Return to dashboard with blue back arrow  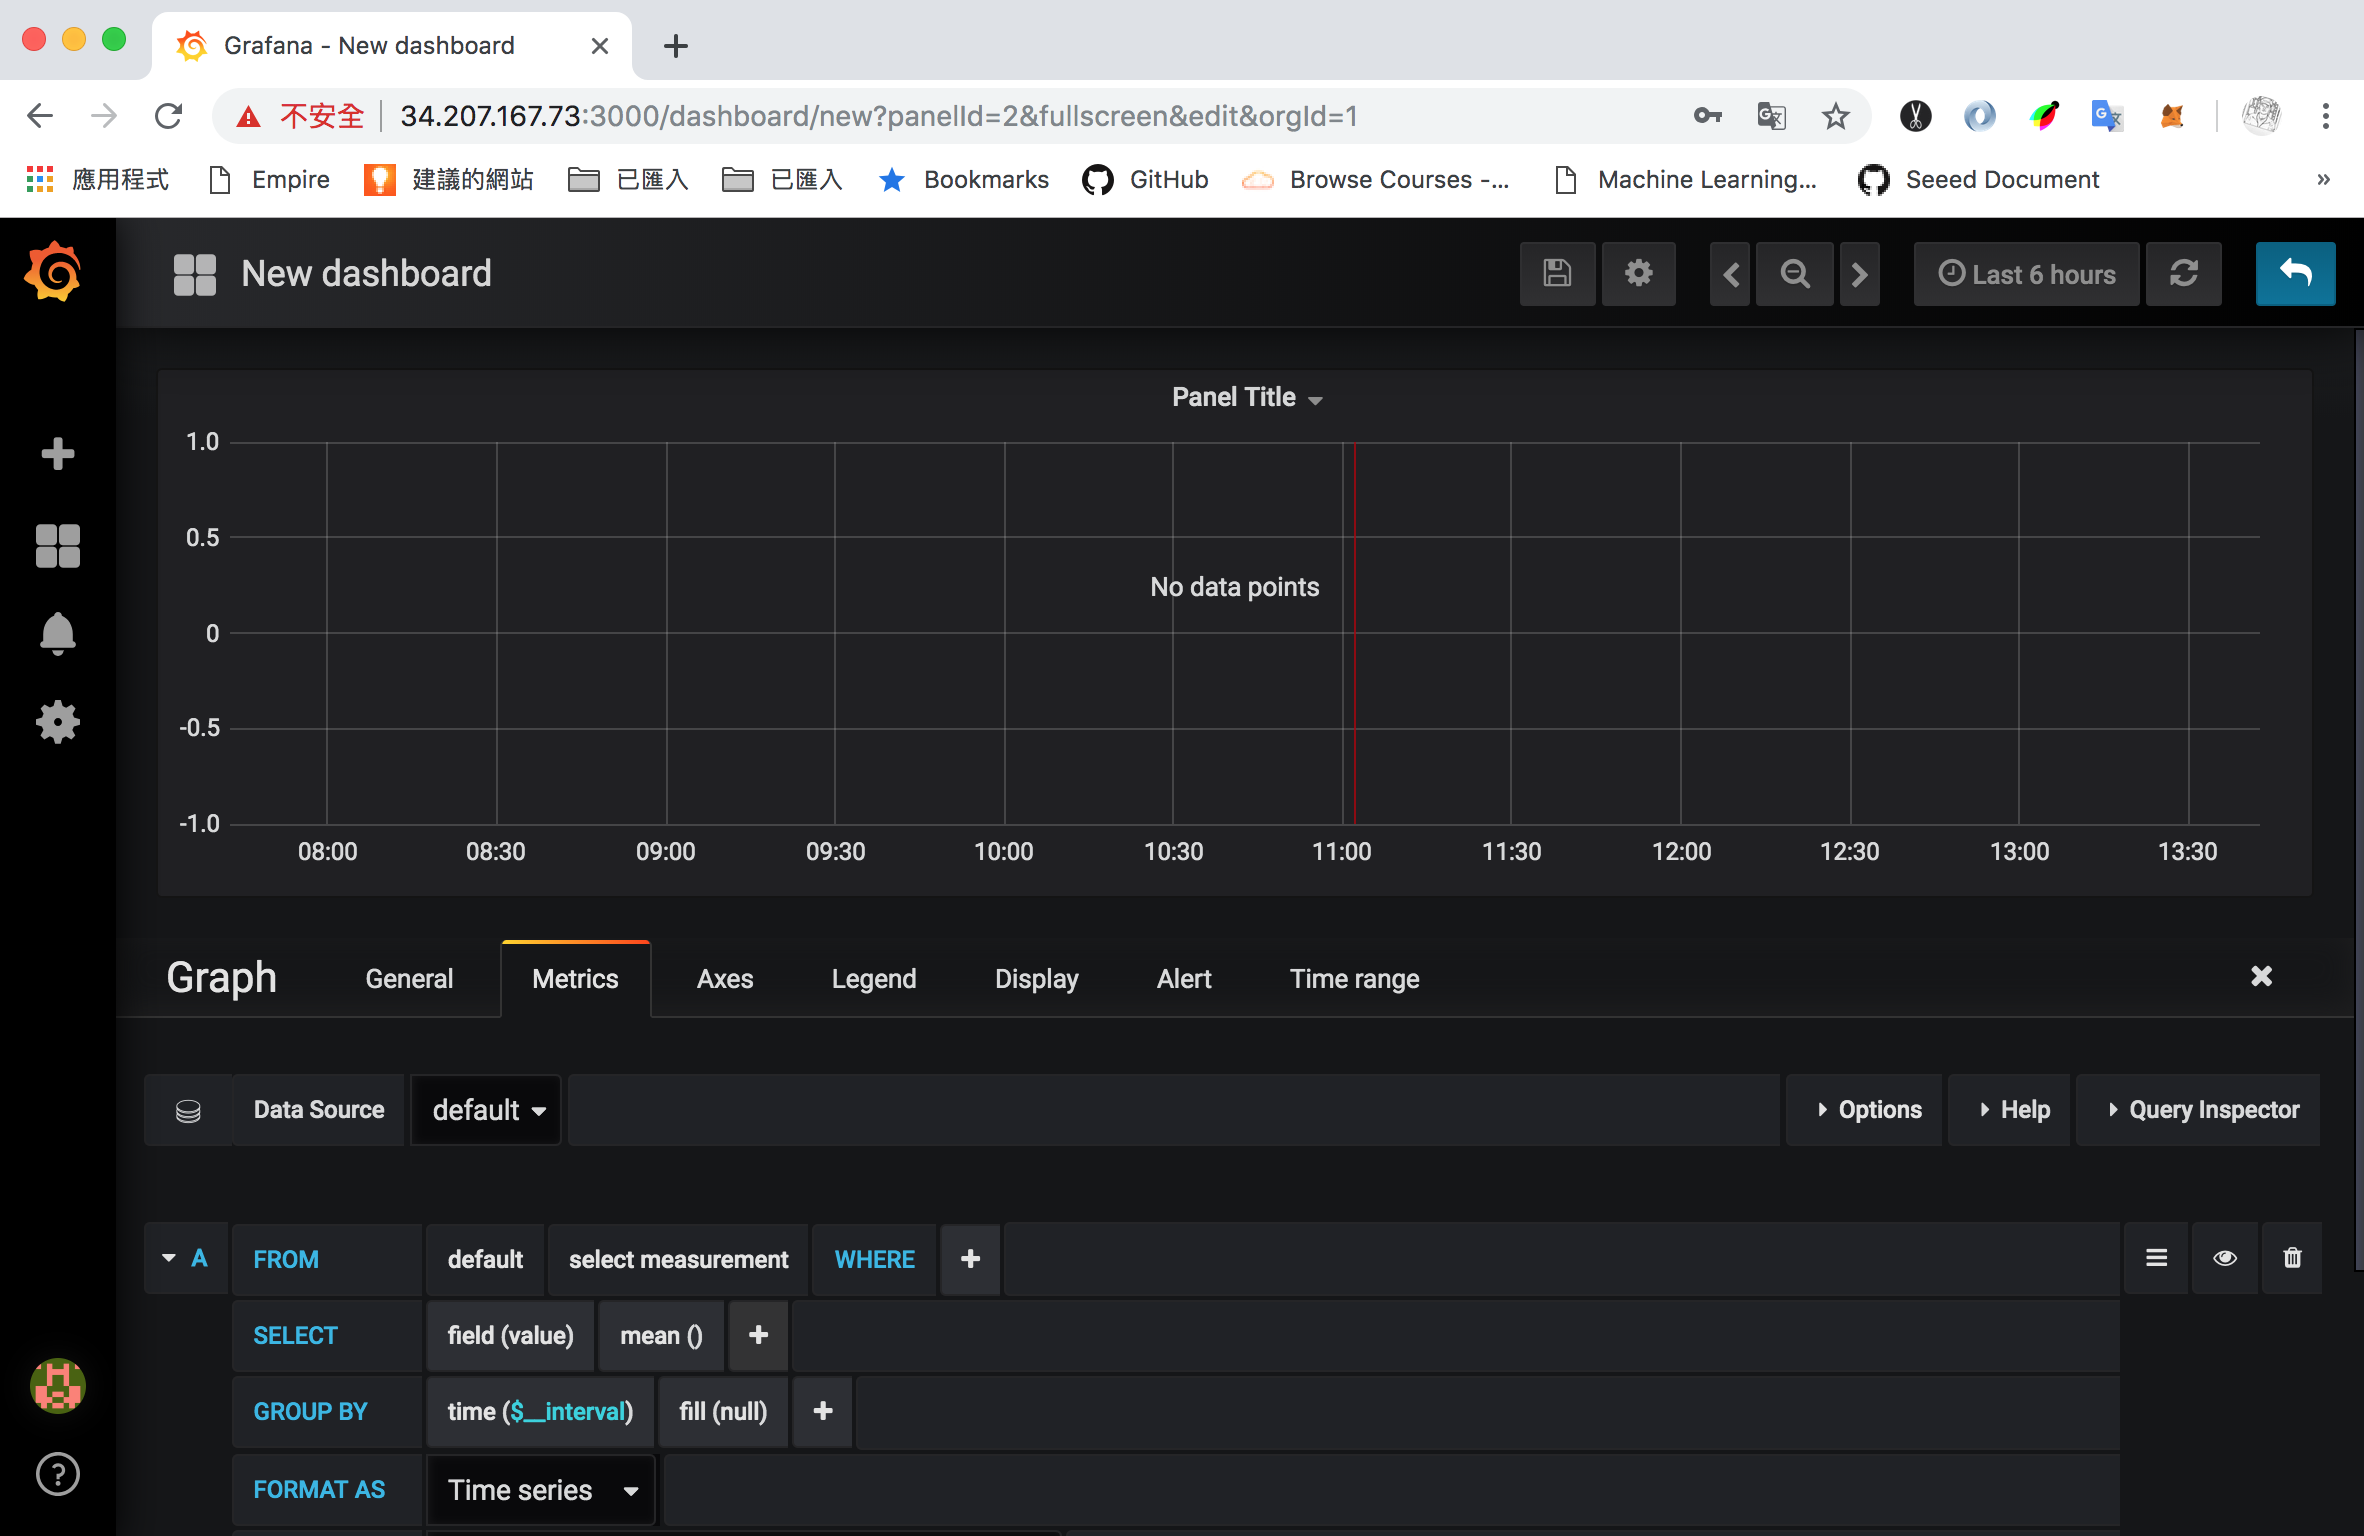click(x=2295, y=274)
